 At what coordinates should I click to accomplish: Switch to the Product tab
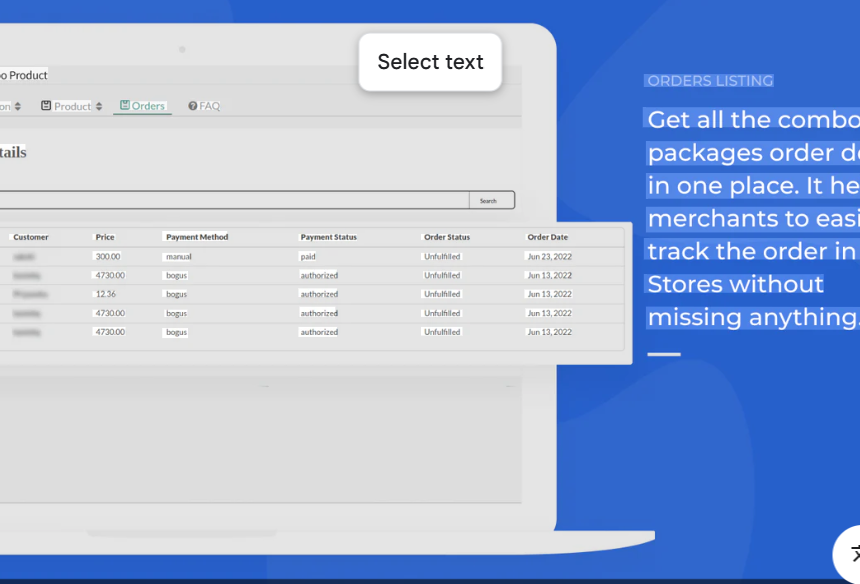coord(73,105)
